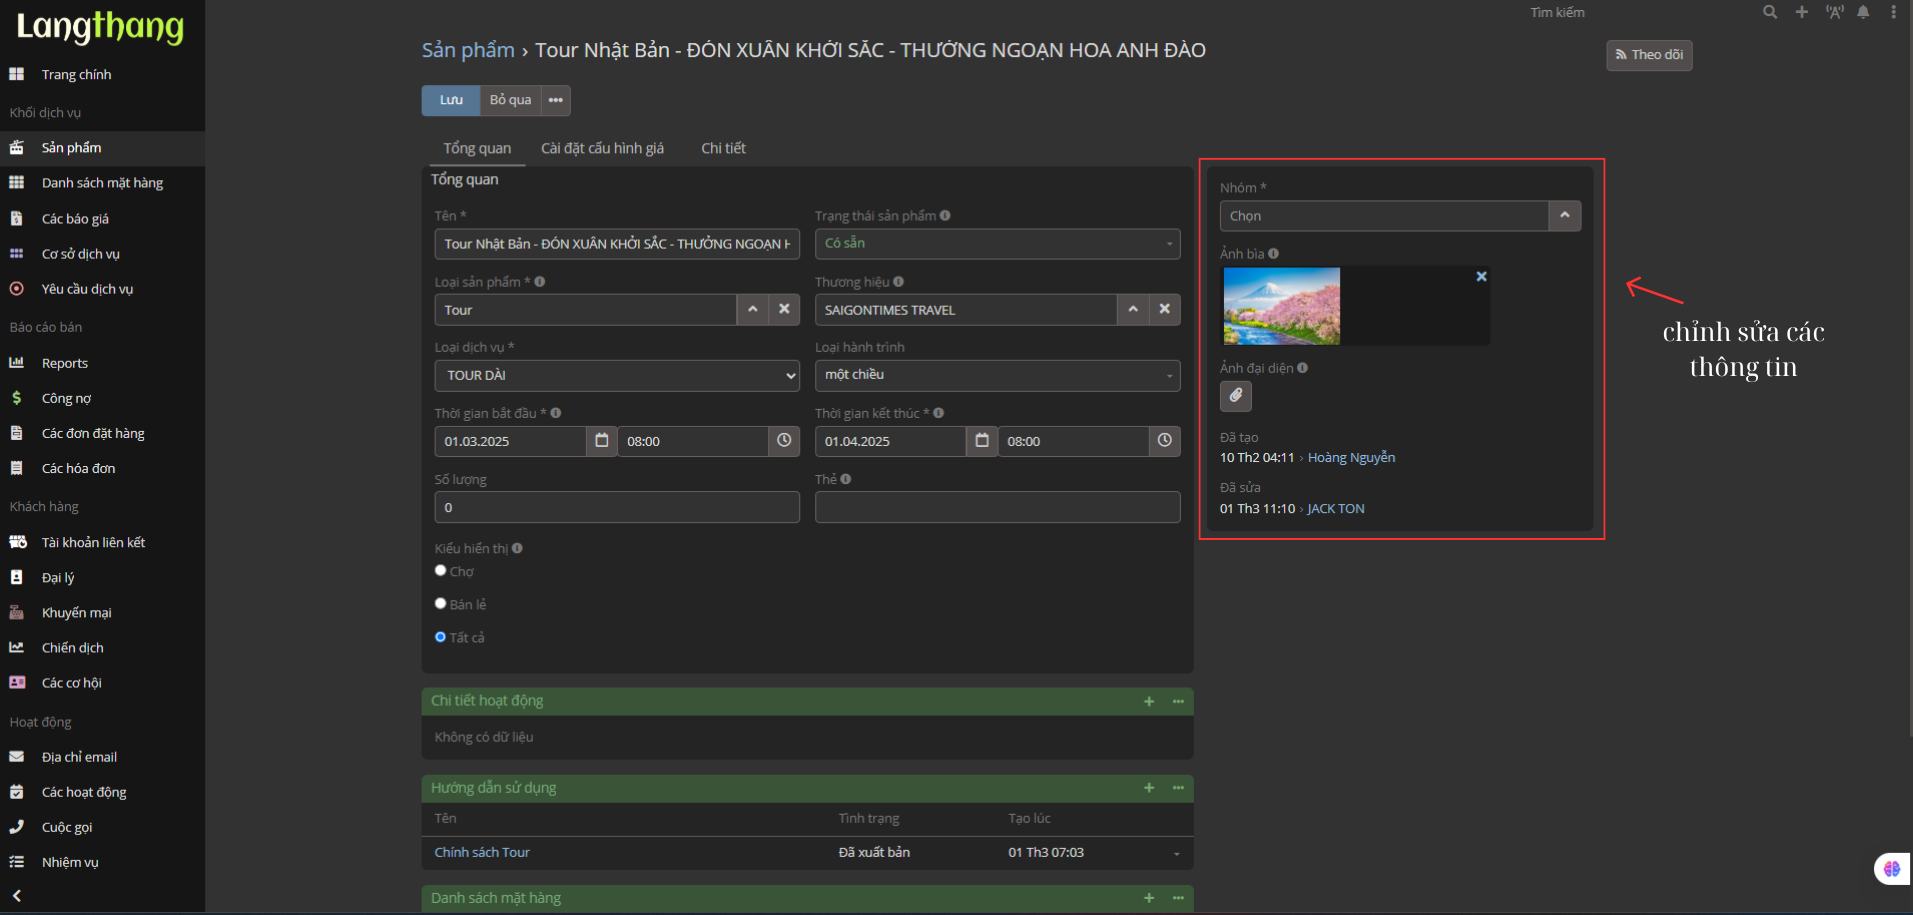This screenshot has height=915, width=1913.
Task: Click the Số lượng input field
Action: click(x=616, y=508)
